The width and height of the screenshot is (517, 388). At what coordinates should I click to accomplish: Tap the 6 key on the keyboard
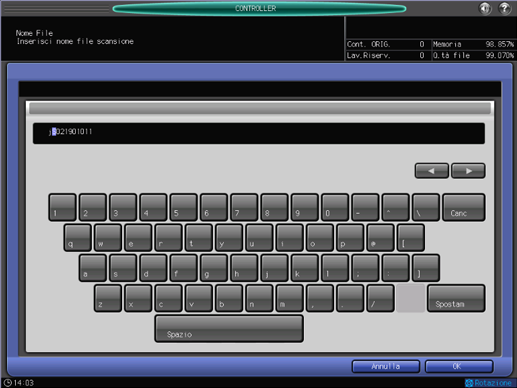click(214, 207)
